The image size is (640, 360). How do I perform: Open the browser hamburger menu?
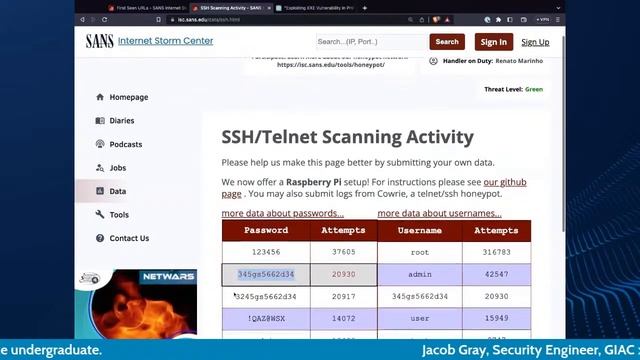(x=558, y=20)
